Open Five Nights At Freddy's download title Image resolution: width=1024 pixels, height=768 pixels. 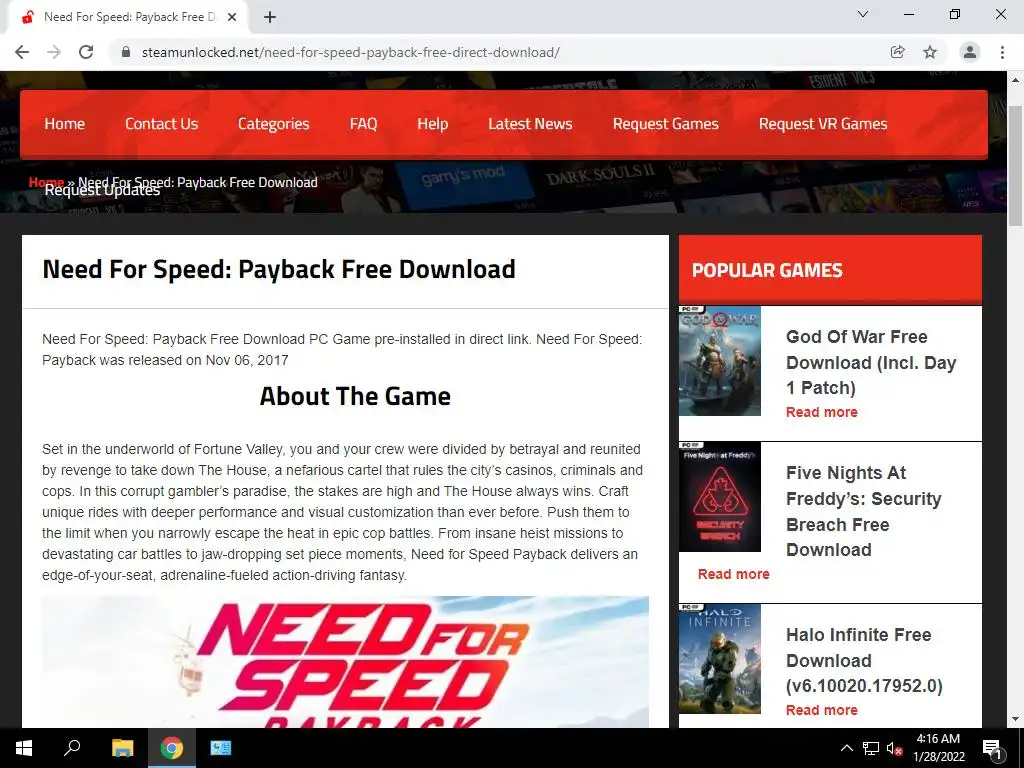(864, 511)
